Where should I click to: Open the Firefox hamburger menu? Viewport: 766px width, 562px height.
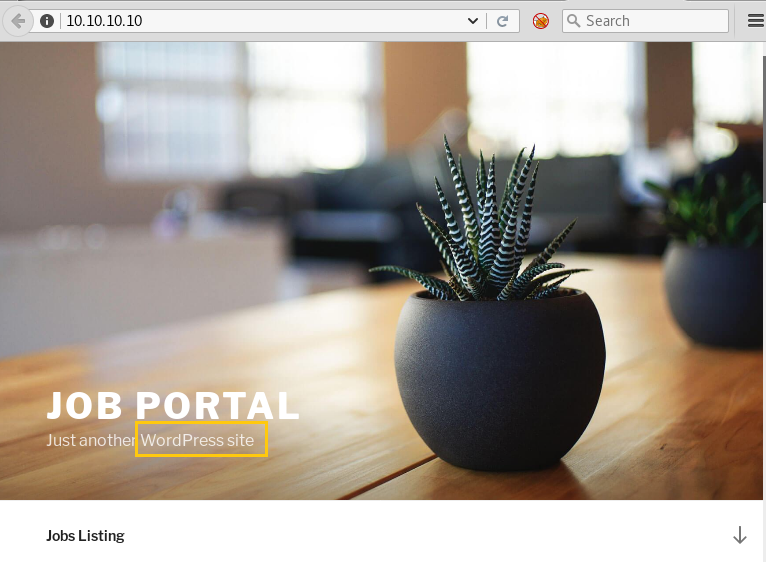point(756,21)
